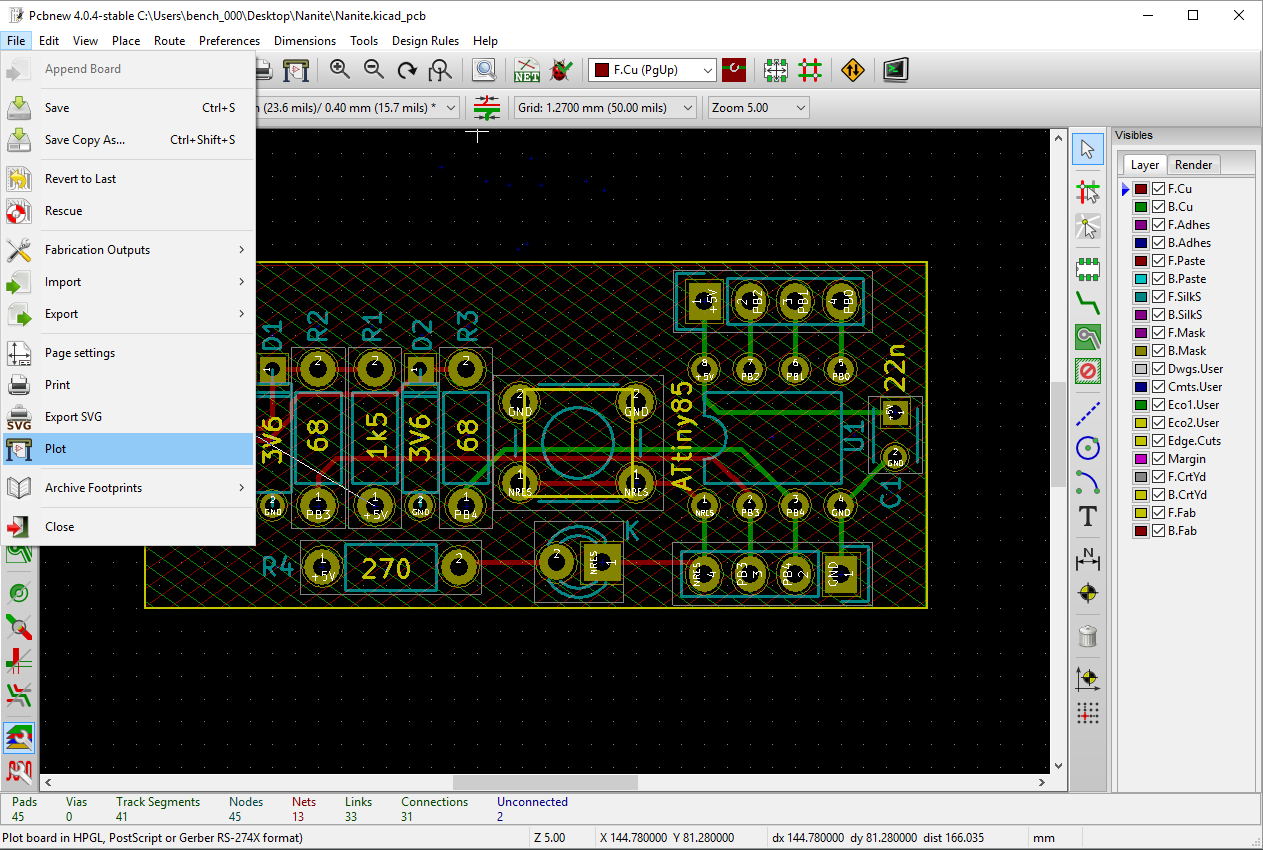
Task: Open Fabrication Outputs submenu
Action: 98,250
